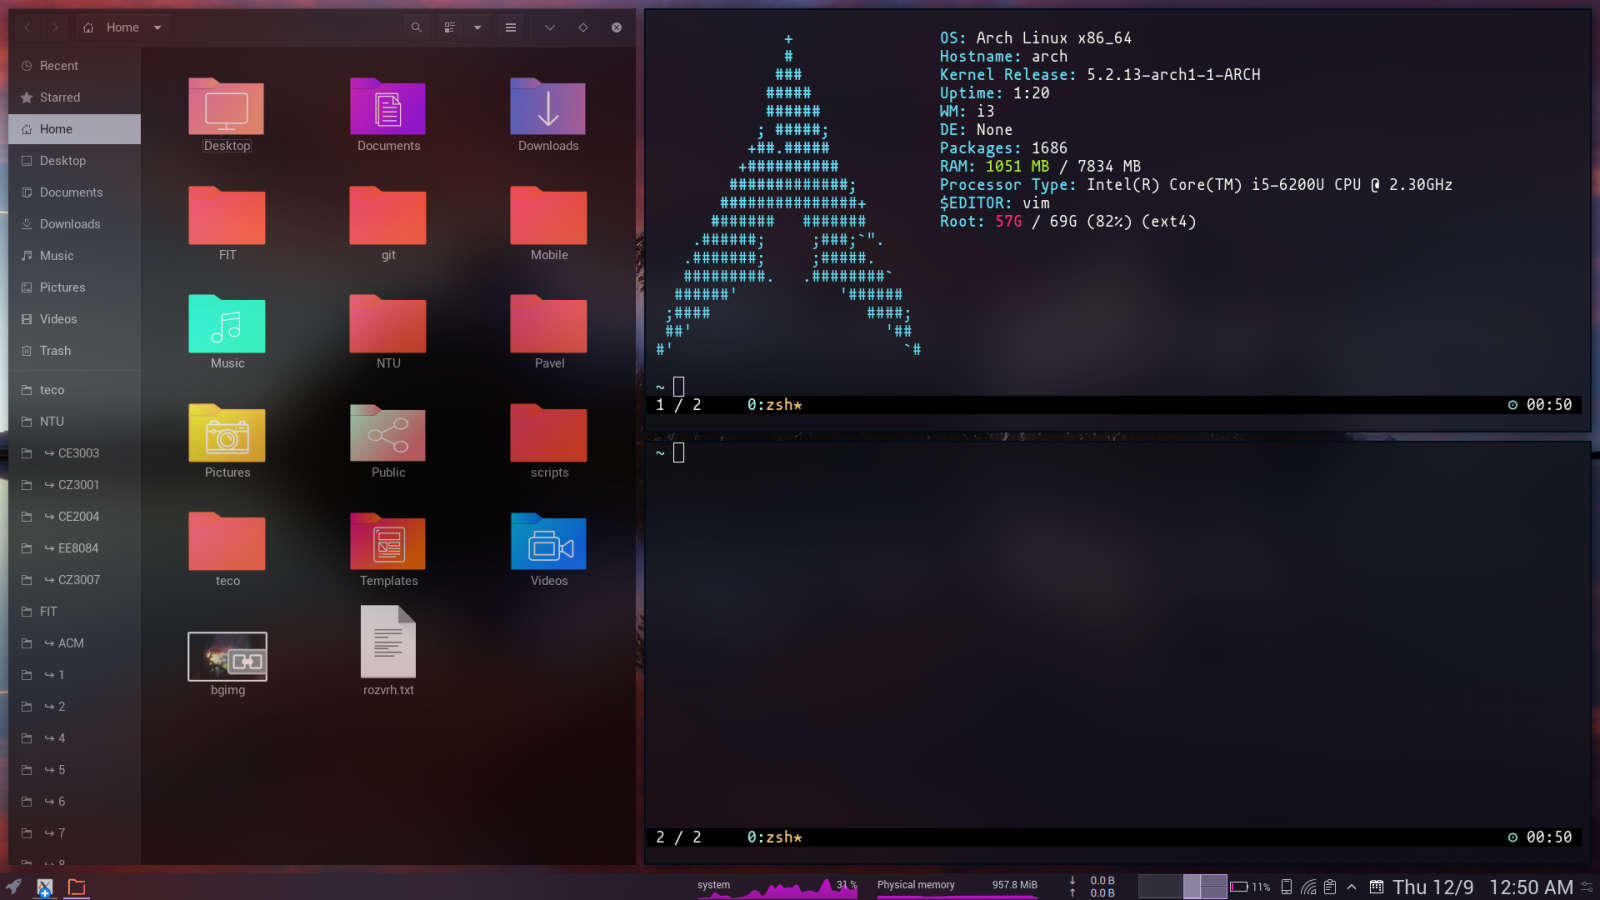1600x900 pixels.
Task: Open the clipboard manager from the tray
Action: (x=1330, y=886)
